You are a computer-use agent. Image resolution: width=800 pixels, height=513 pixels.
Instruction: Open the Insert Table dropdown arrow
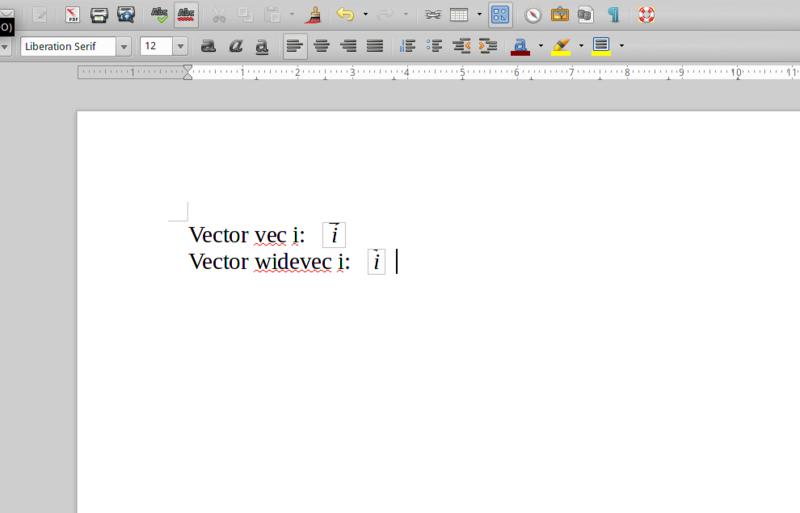point(479,15)
